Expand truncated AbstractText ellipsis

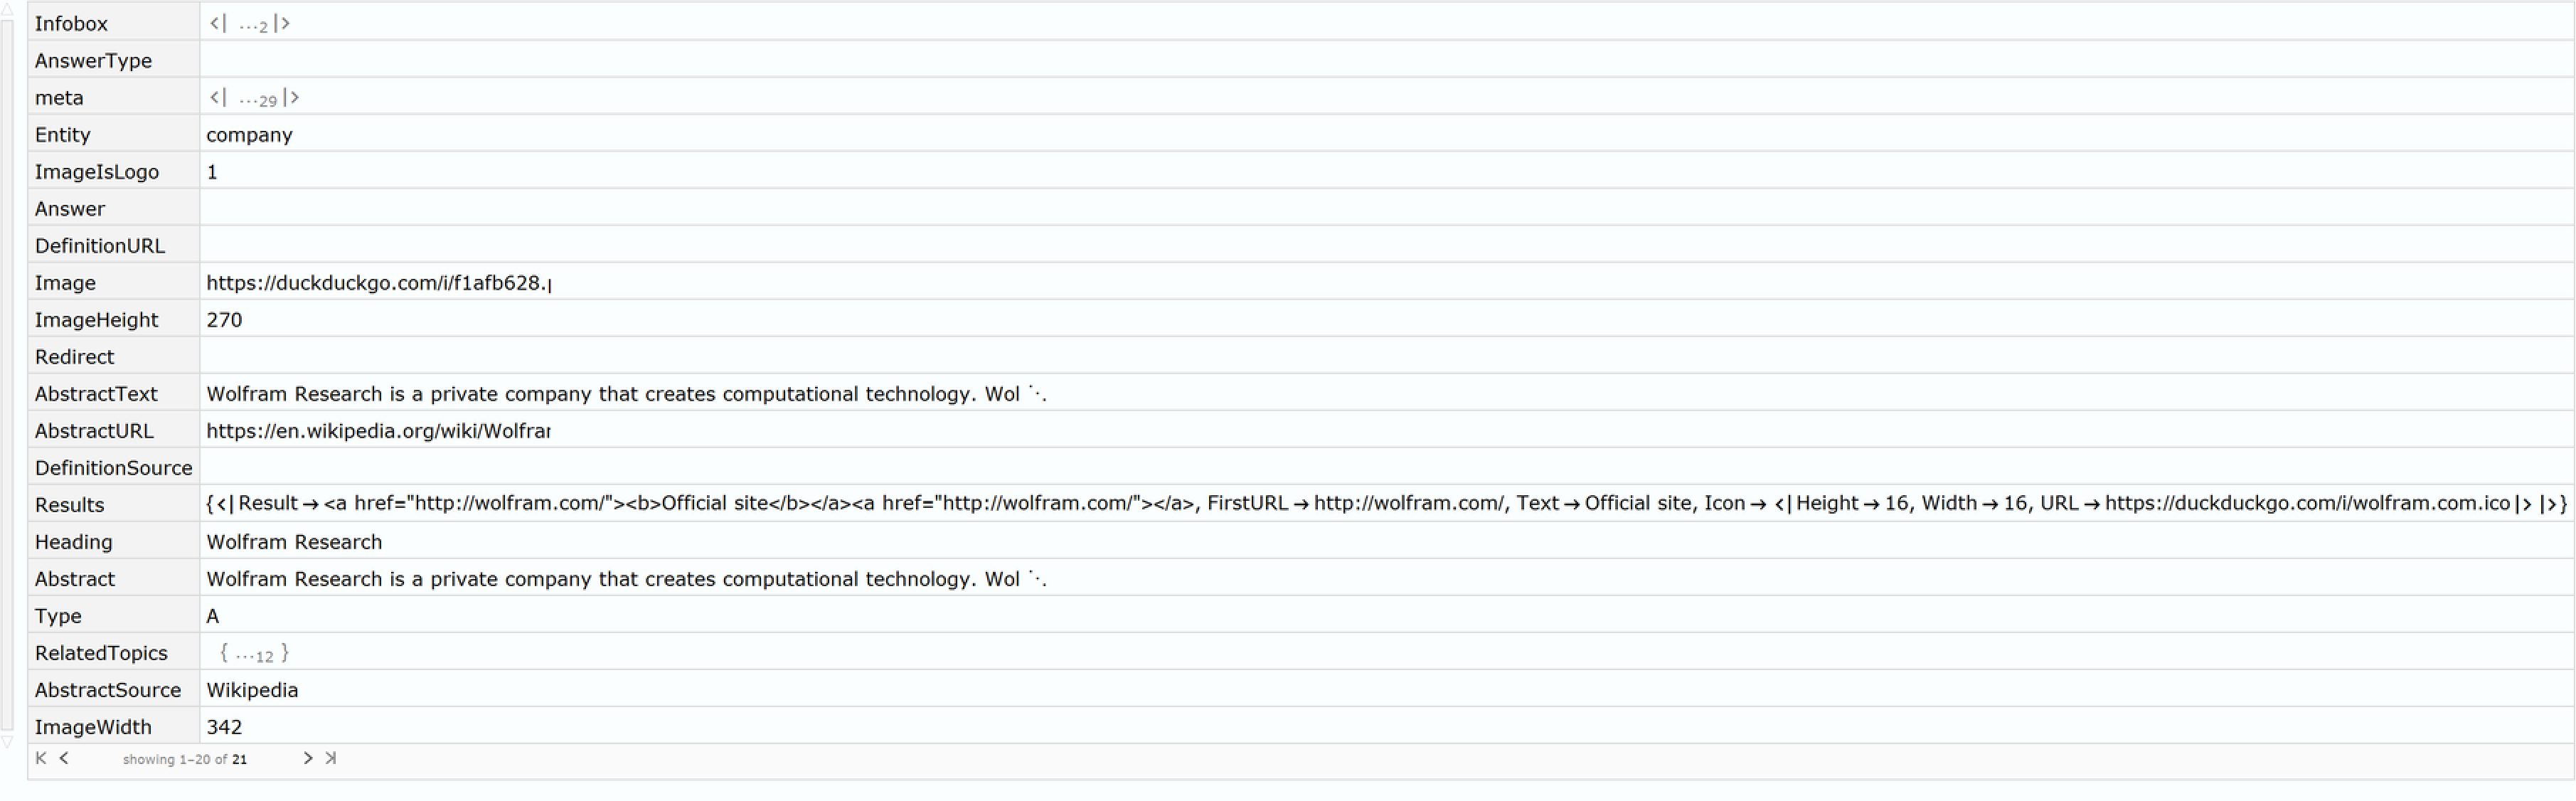point(1037,394)
